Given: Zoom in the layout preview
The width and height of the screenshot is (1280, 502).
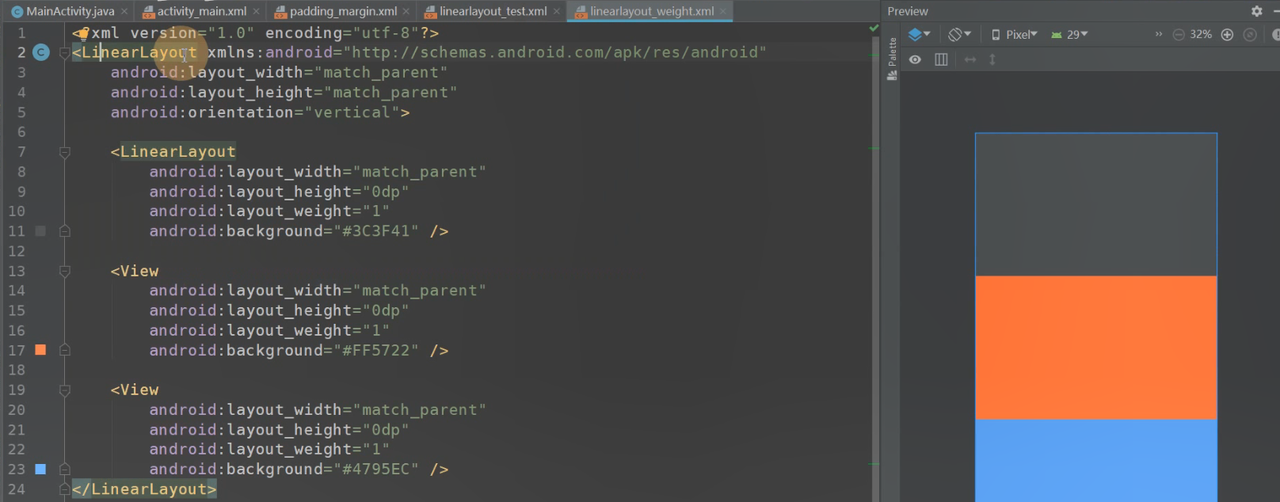Looking at the screenshot, I should tap(1227, 34).
